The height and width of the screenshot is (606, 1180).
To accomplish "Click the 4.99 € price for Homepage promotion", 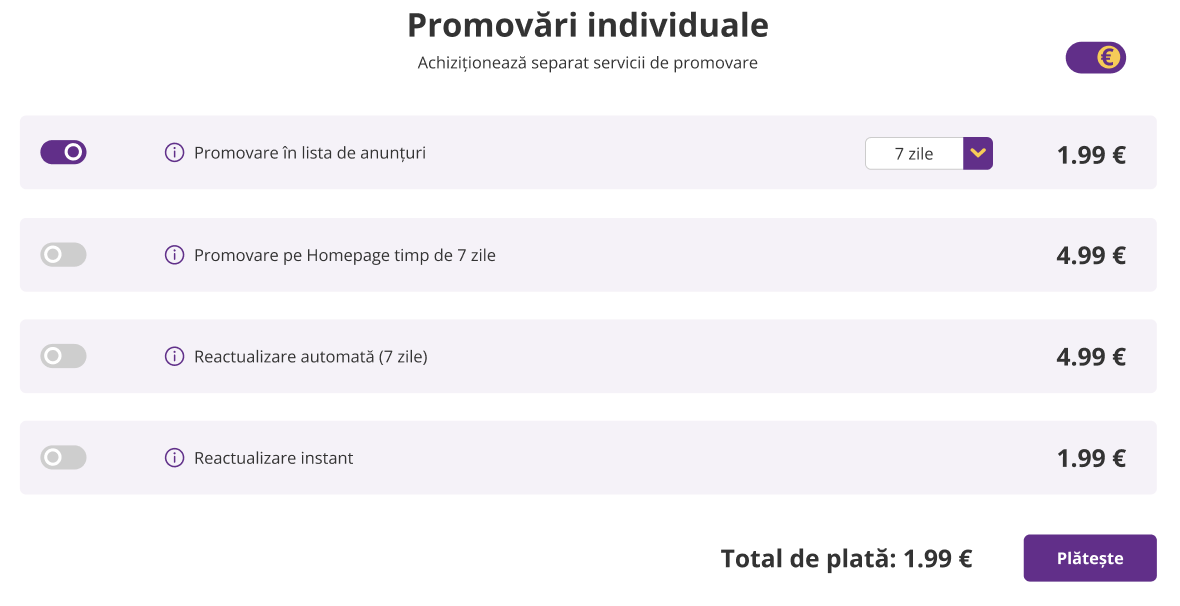I will [1091, 255].
